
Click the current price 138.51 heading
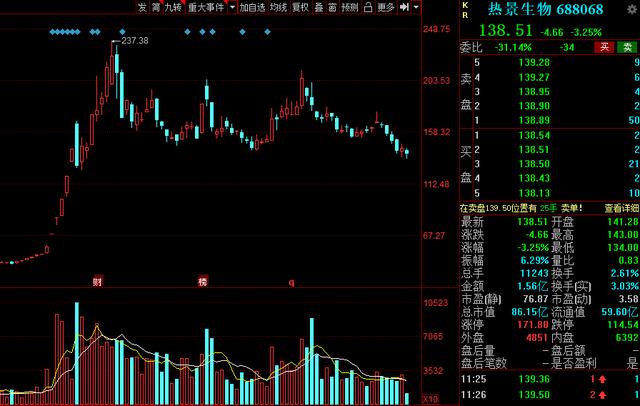click(x=505, y=31)
